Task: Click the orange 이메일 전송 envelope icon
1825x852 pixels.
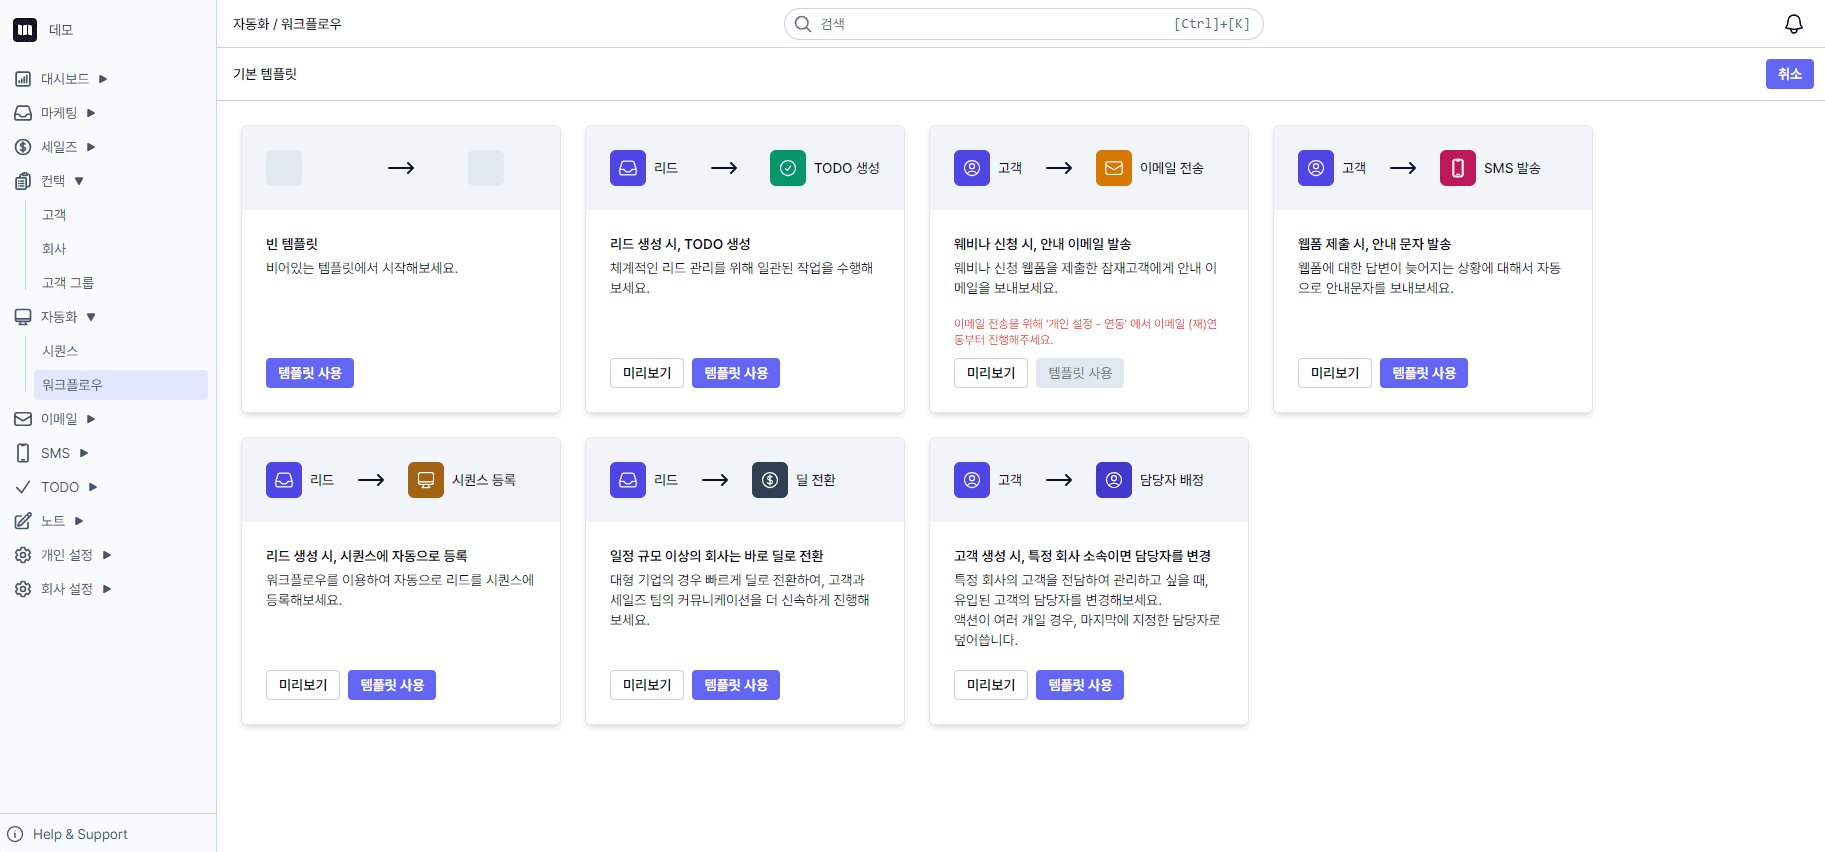Action: coord(1114,168)
